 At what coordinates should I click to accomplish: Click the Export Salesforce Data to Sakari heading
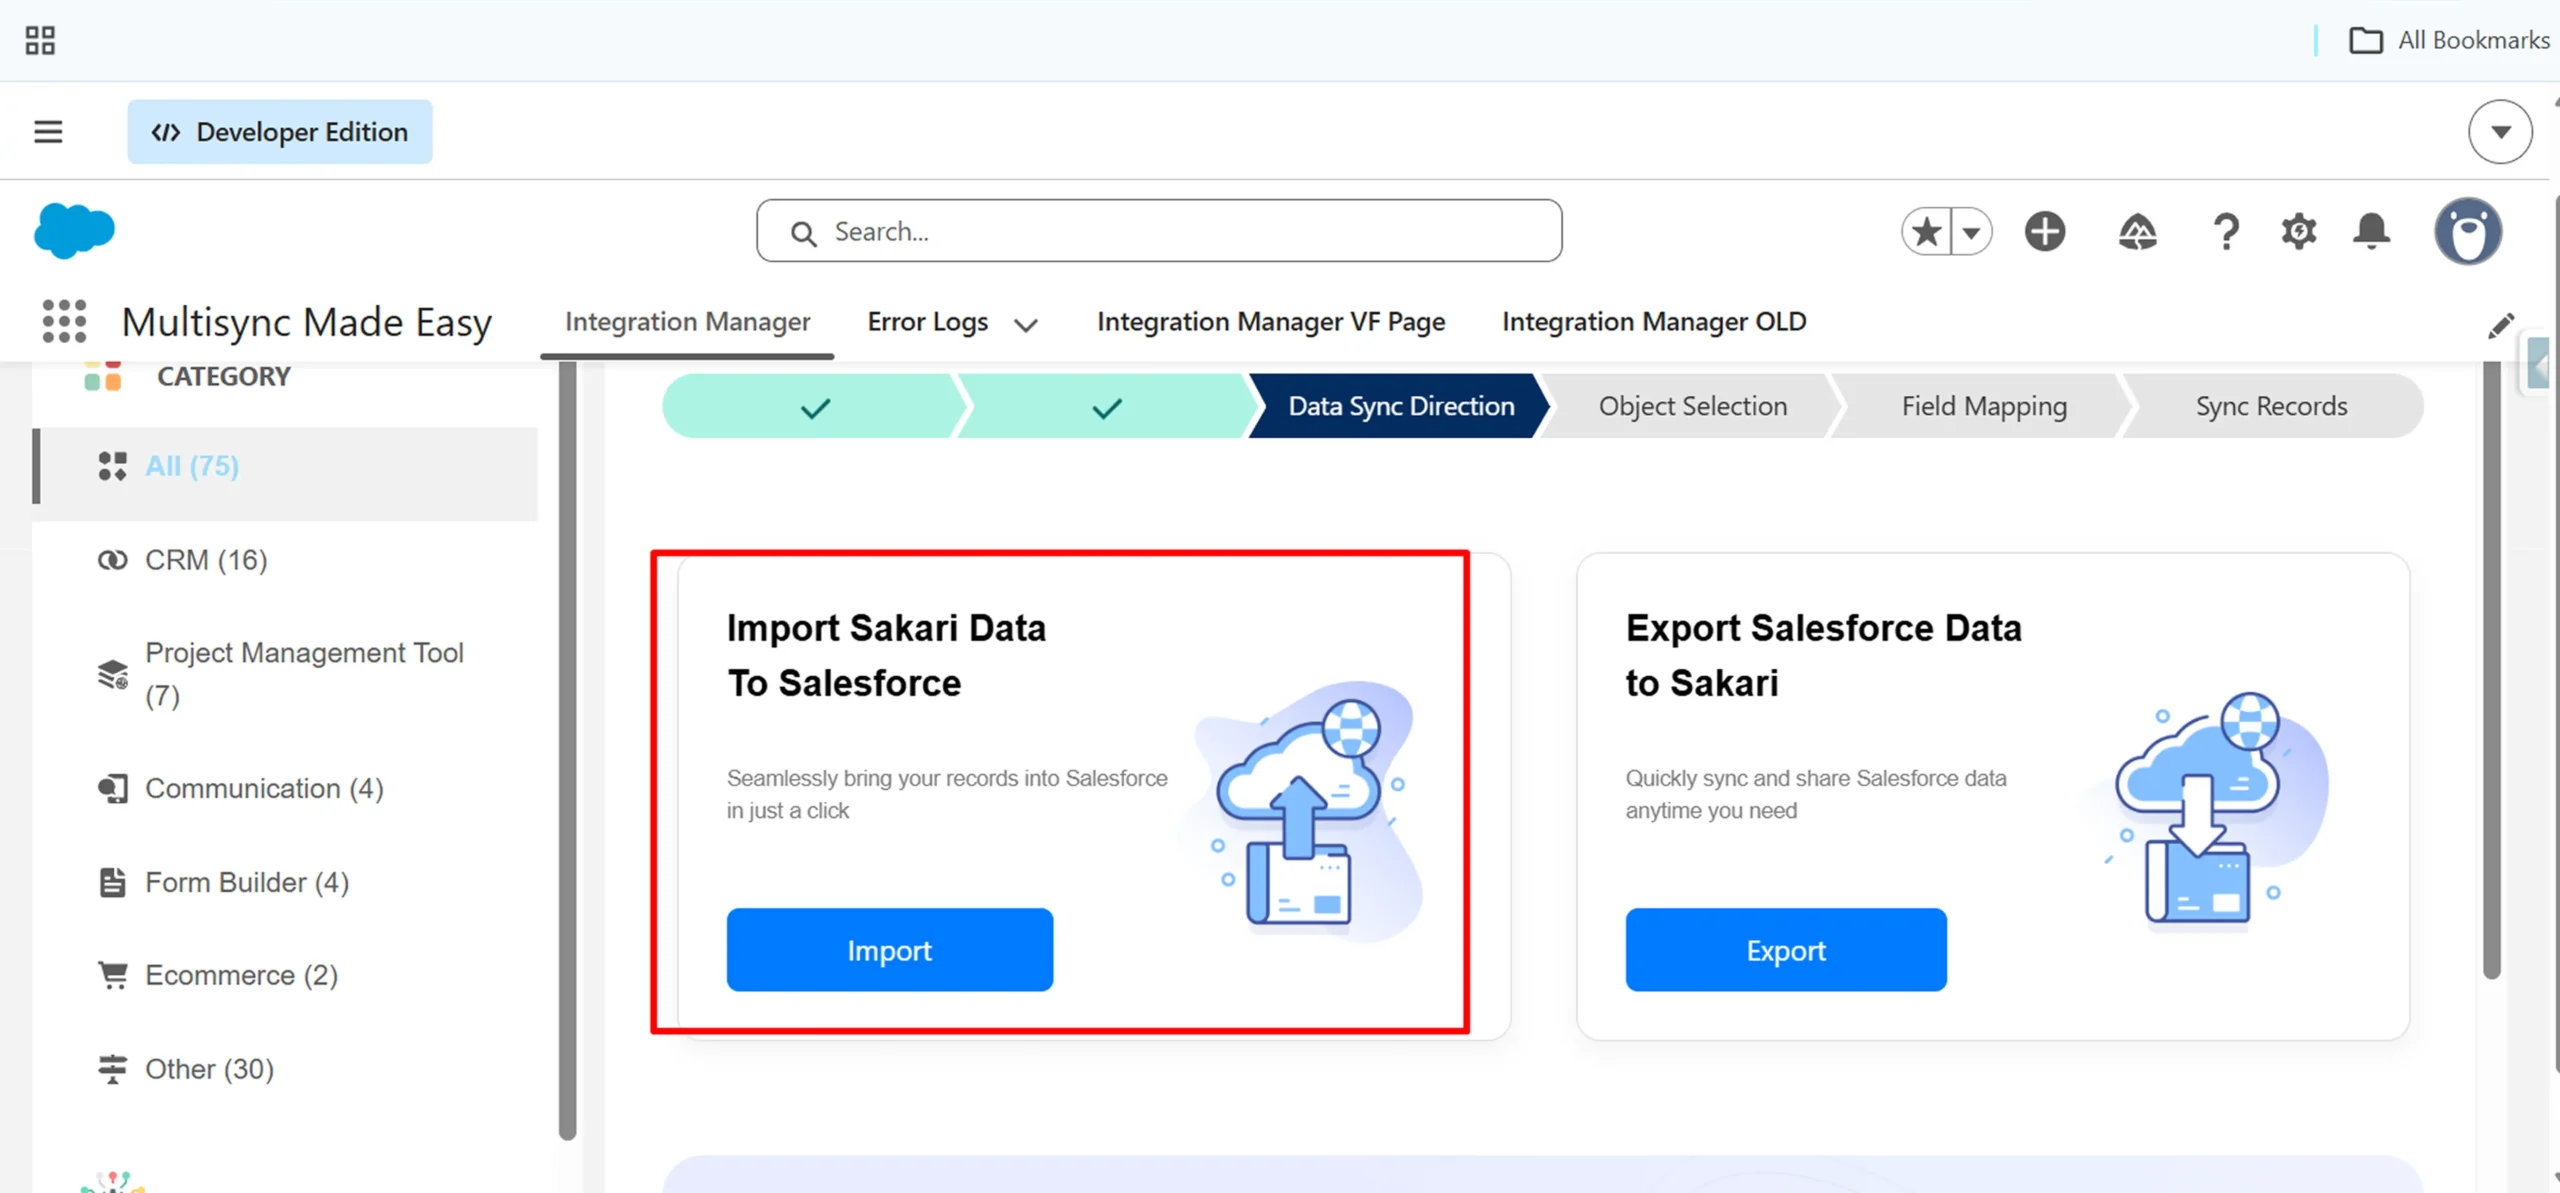pyautogui.click(x=1823, y=655)
